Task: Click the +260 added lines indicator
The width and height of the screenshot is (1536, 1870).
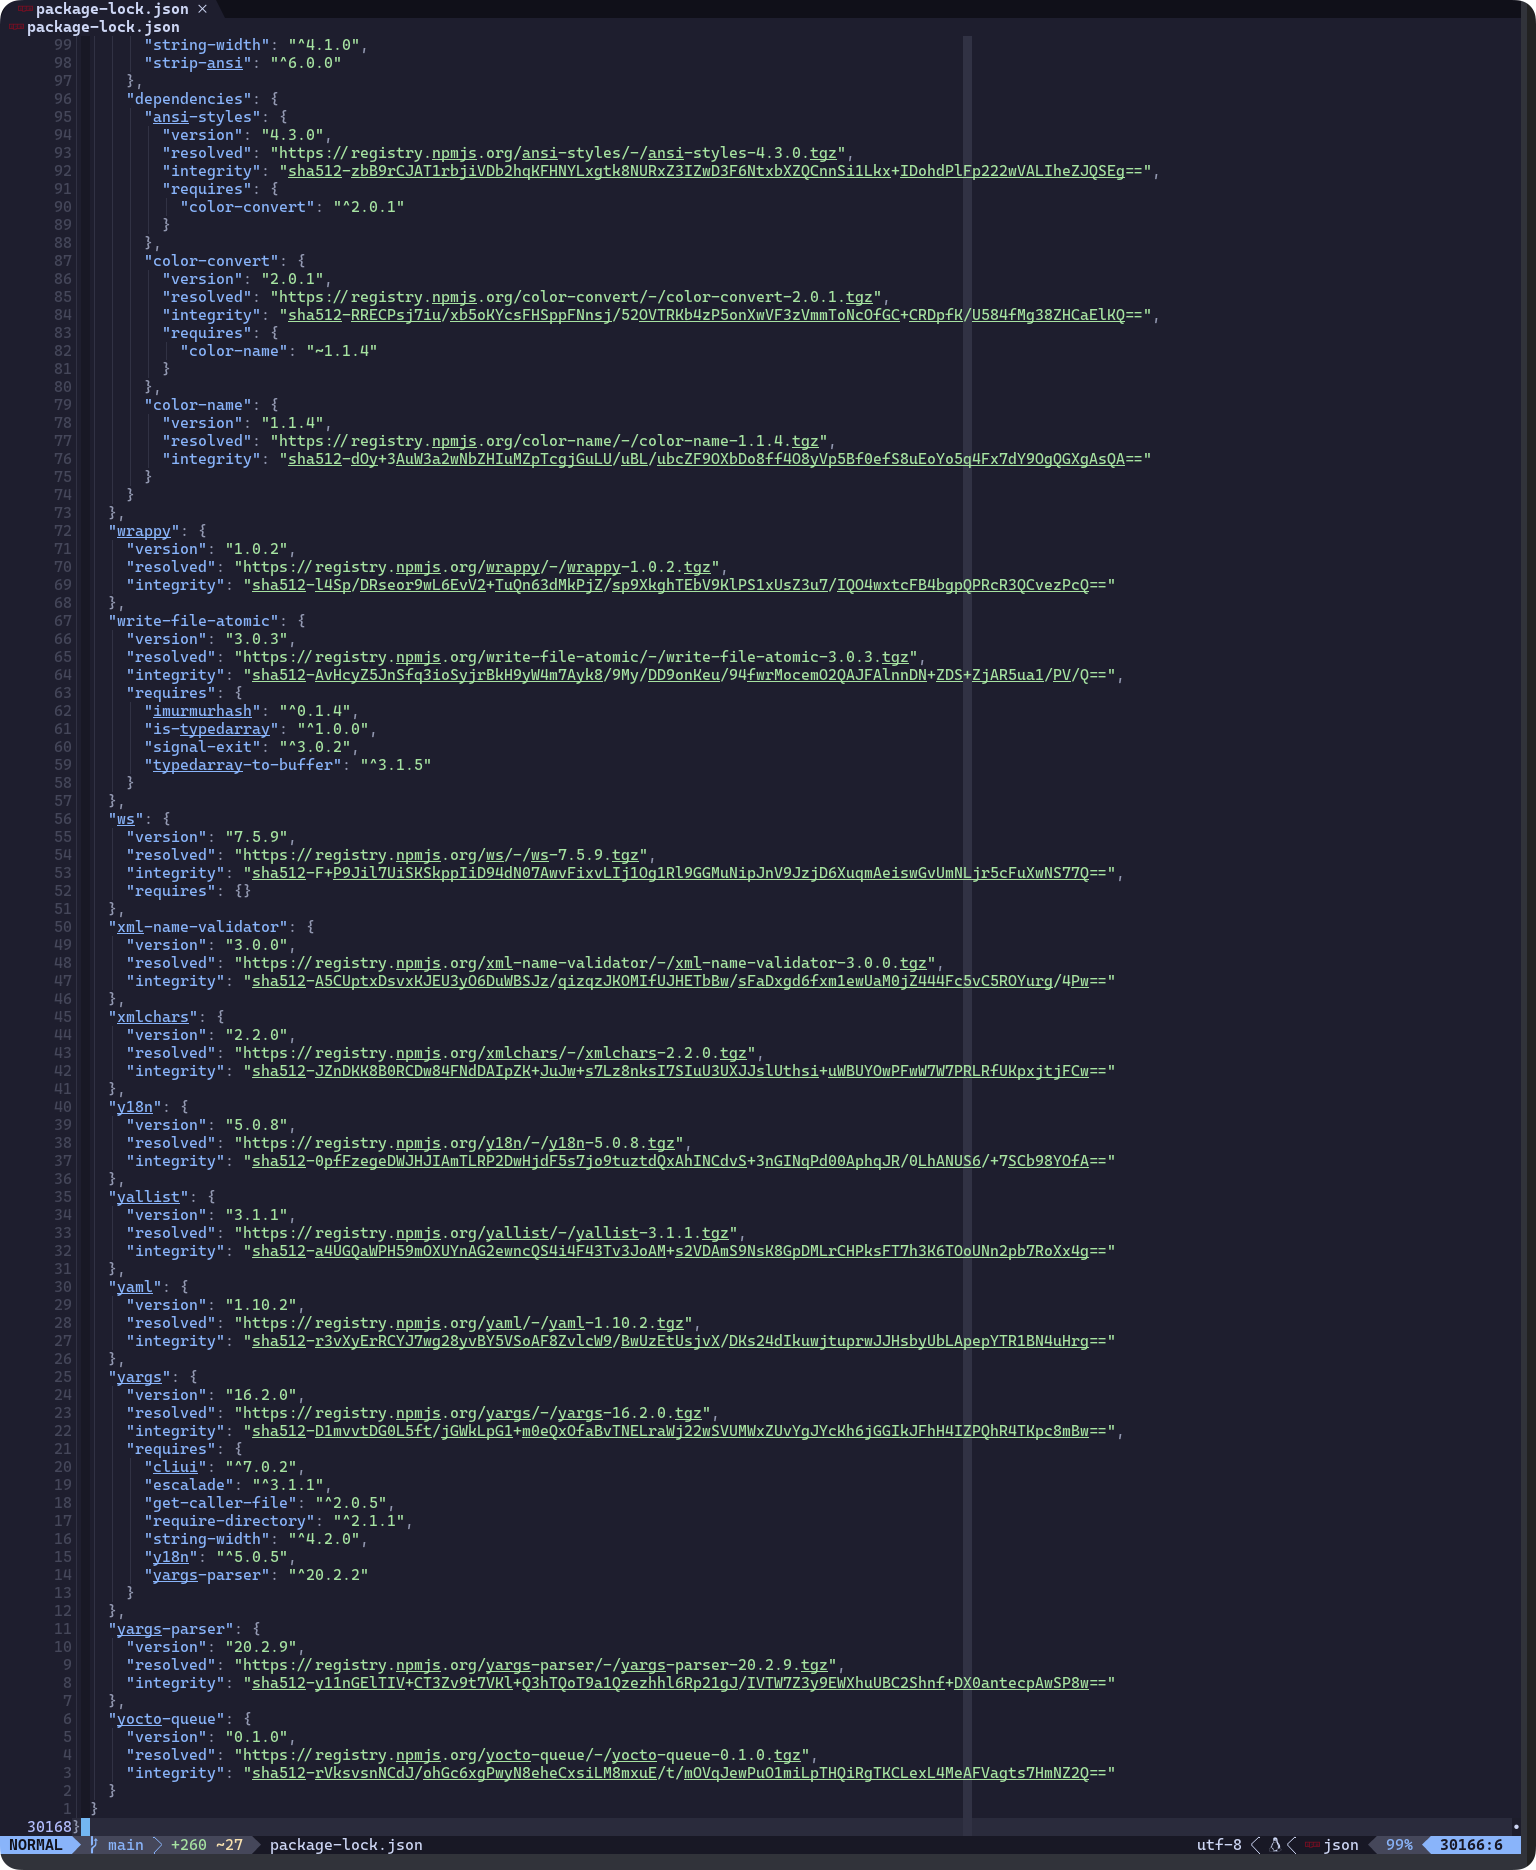Action: pyautogui.click(x=189, y=1845)
